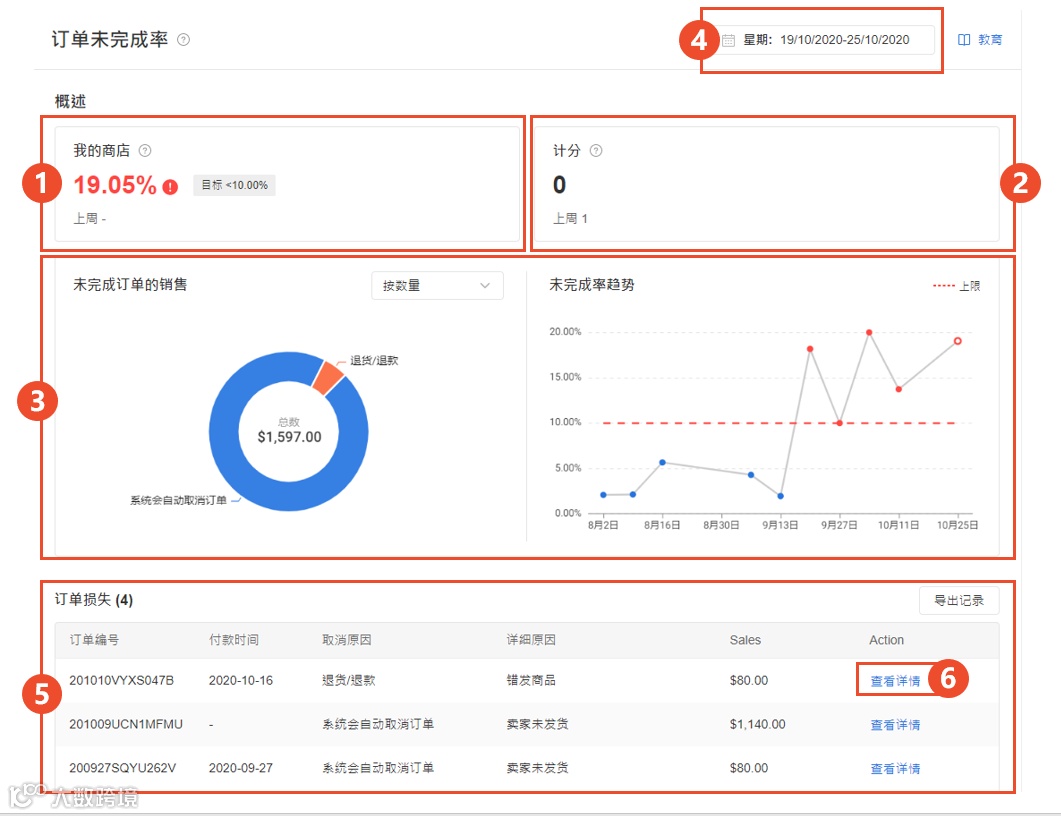Viewport: 1061px width, 816px height.
Task: Click help icon beside 我的商店
Action: pos(145,151)
